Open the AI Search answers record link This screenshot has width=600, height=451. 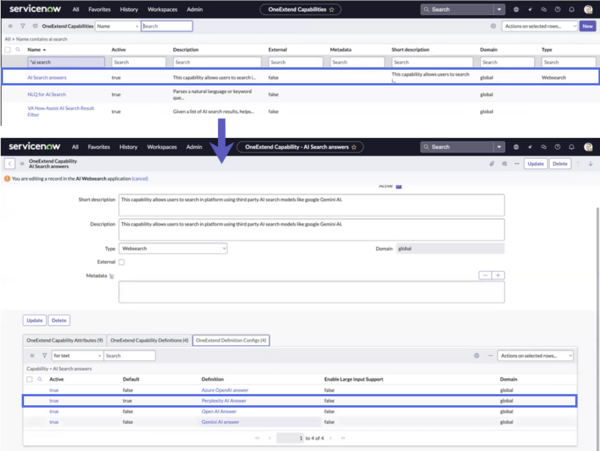tap(47, 78)
